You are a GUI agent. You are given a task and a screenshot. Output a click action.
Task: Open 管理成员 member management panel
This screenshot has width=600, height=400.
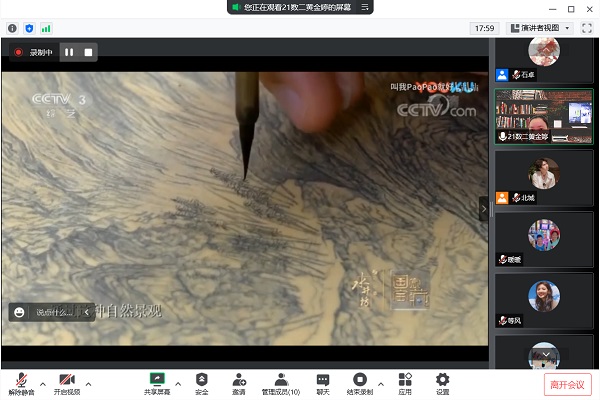point(281,382)
